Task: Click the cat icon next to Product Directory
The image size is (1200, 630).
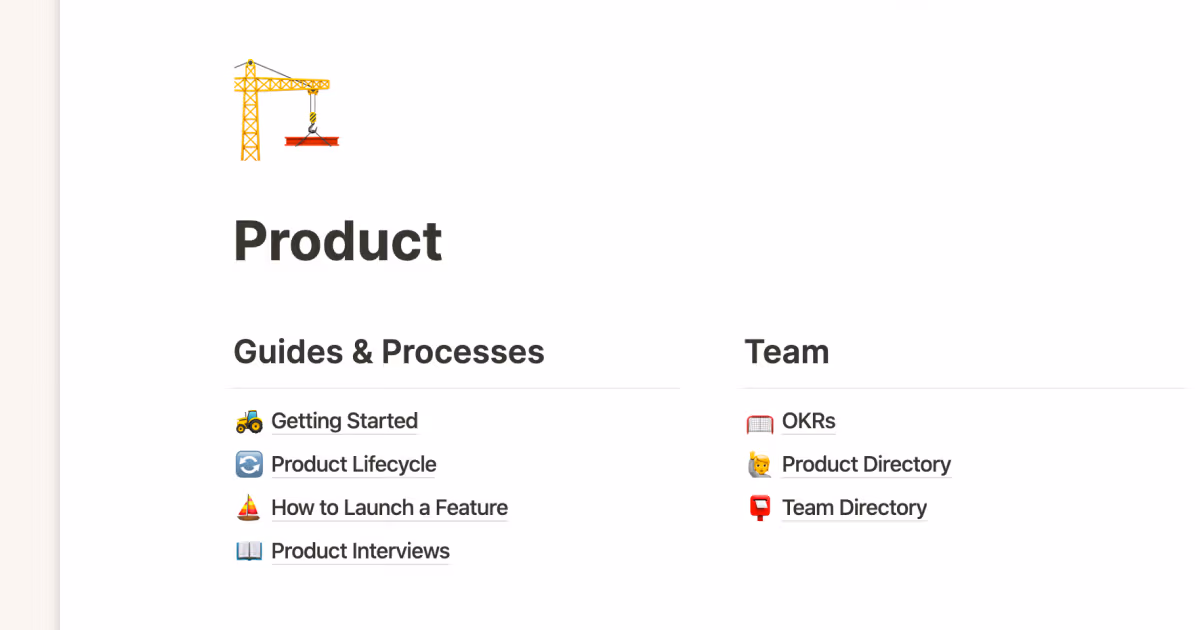Action: point(759,464)
